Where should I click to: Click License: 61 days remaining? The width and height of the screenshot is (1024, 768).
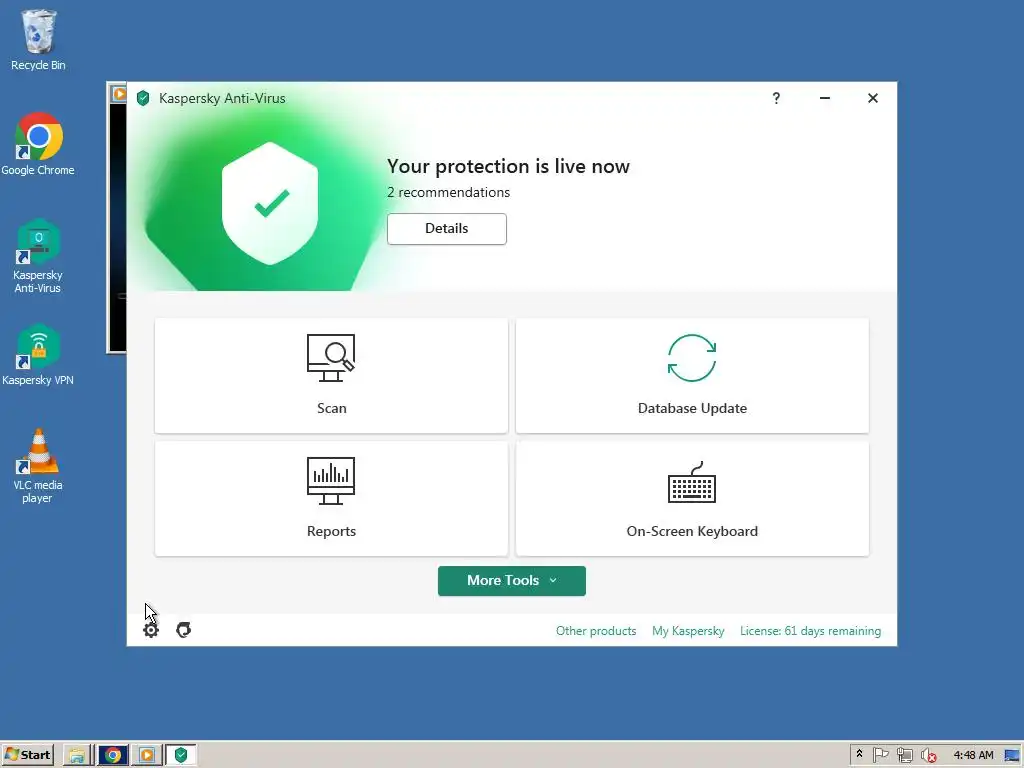(810, 631)
